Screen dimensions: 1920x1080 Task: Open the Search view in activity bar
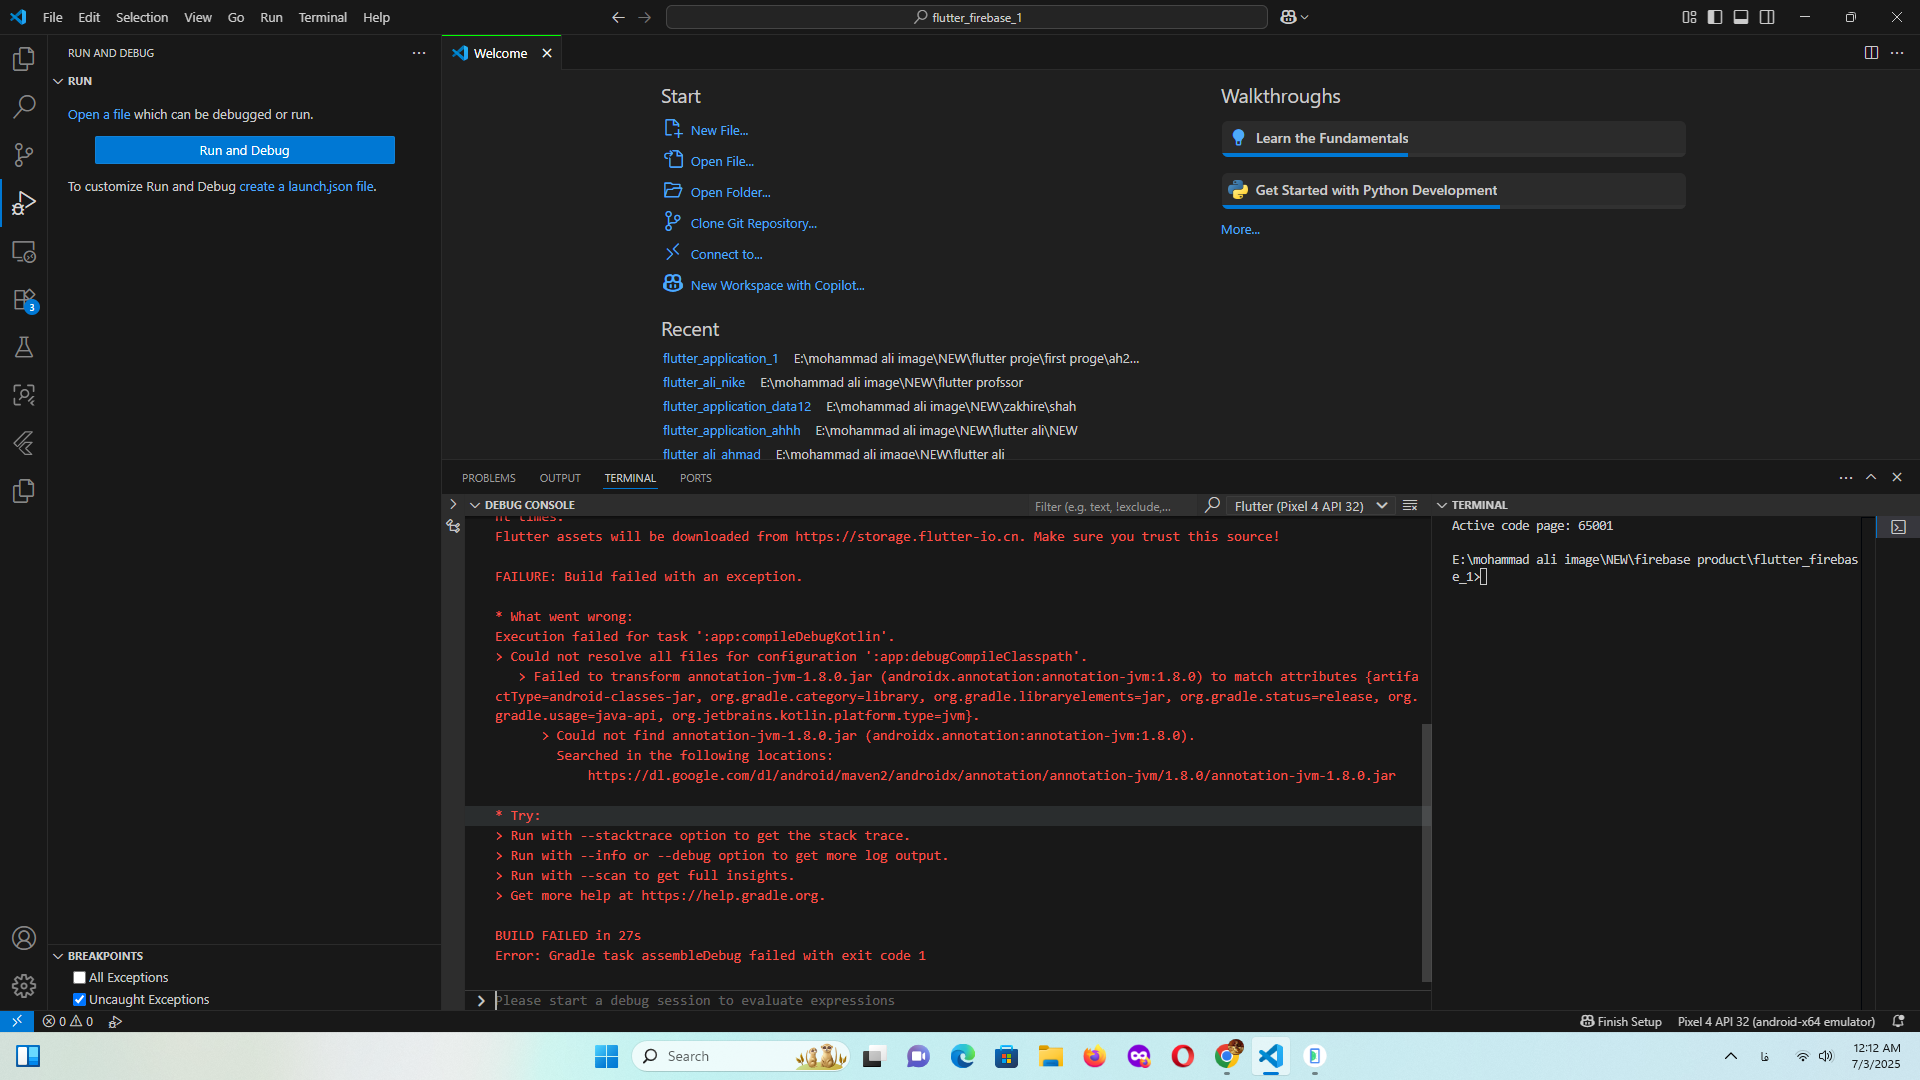pyautogui.click(x=24, y=107)
